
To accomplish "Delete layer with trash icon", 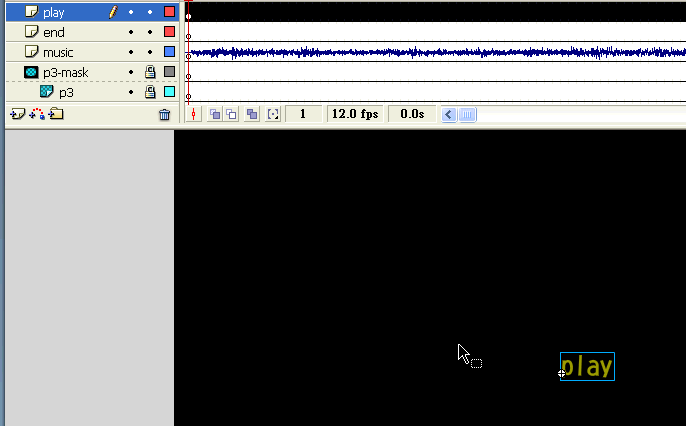I will (164, 115).
